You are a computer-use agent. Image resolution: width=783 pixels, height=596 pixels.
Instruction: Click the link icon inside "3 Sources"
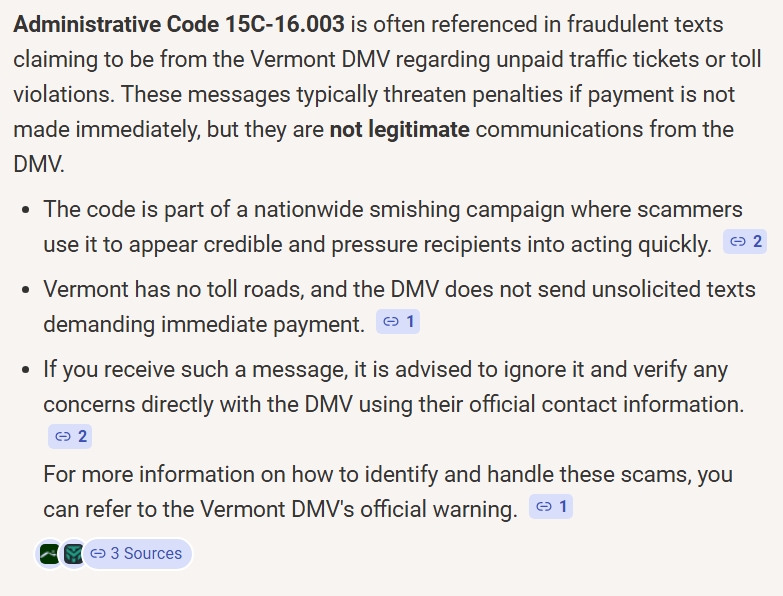[99, 553]
